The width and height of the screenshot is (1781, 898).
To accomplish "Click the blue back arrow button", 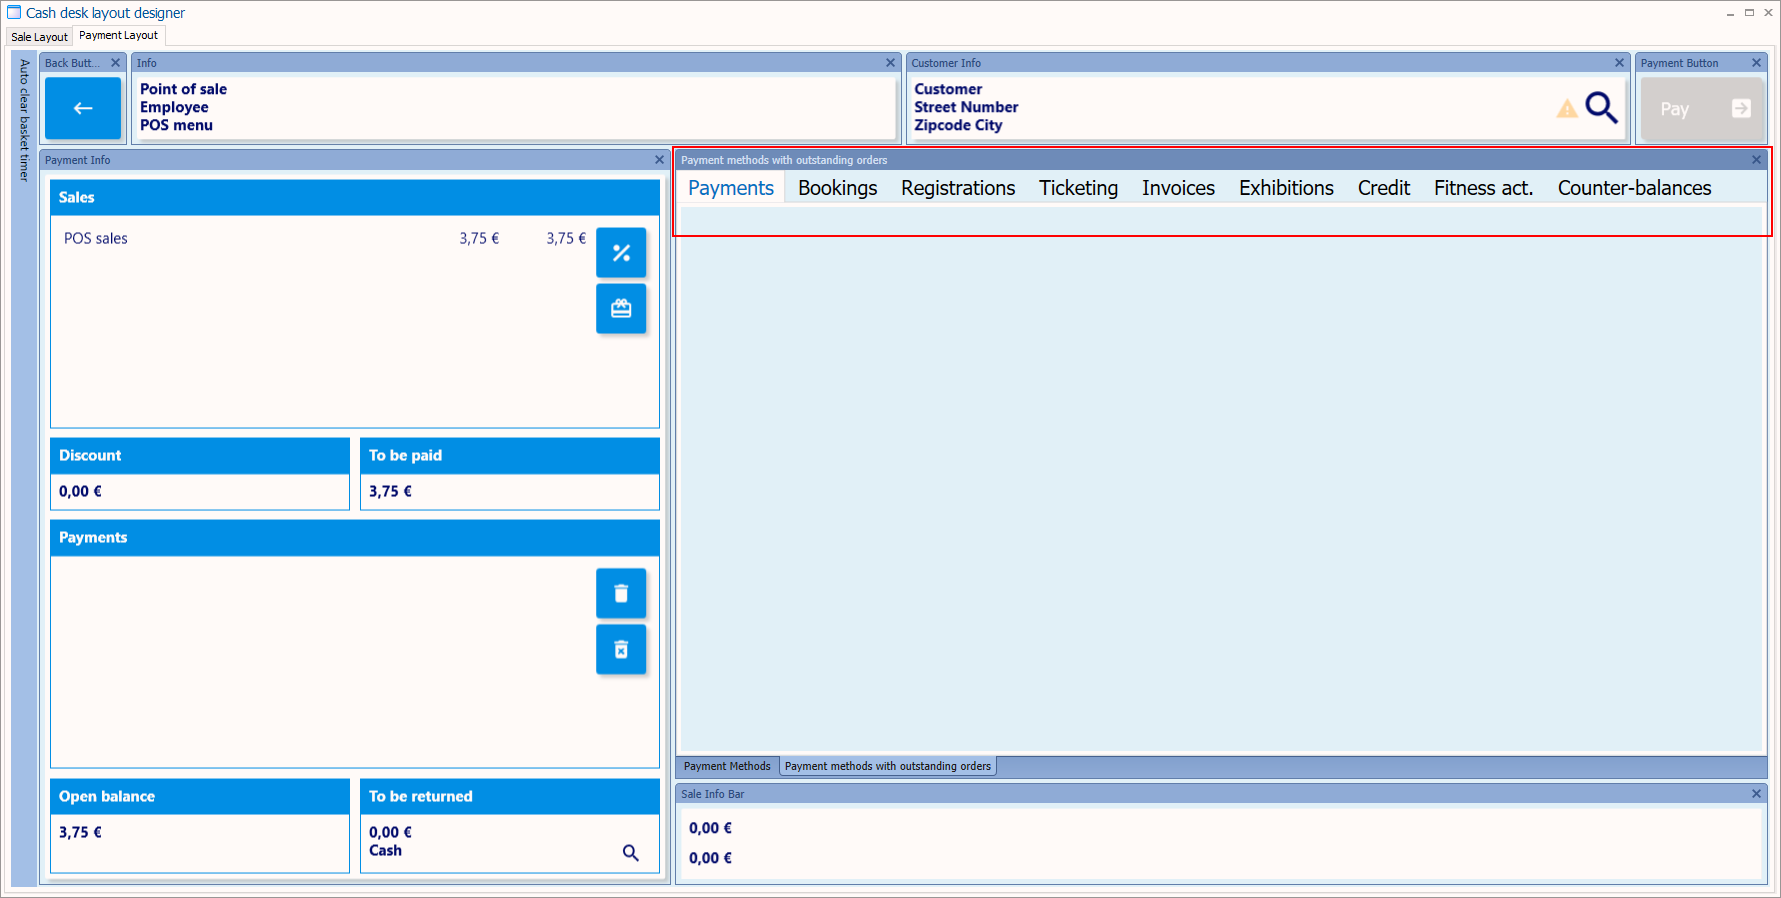I will pos(83,108).
